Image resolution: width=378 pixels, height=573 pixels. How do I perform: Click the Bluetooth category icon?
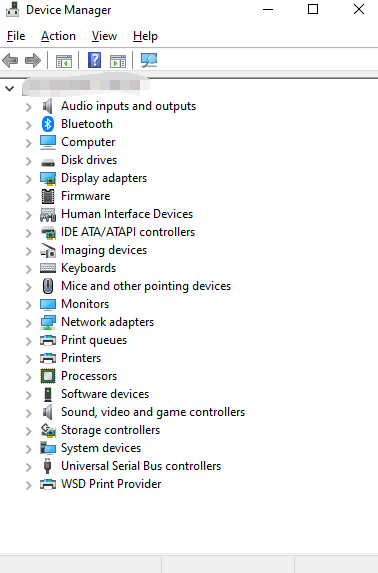(48, 124)
